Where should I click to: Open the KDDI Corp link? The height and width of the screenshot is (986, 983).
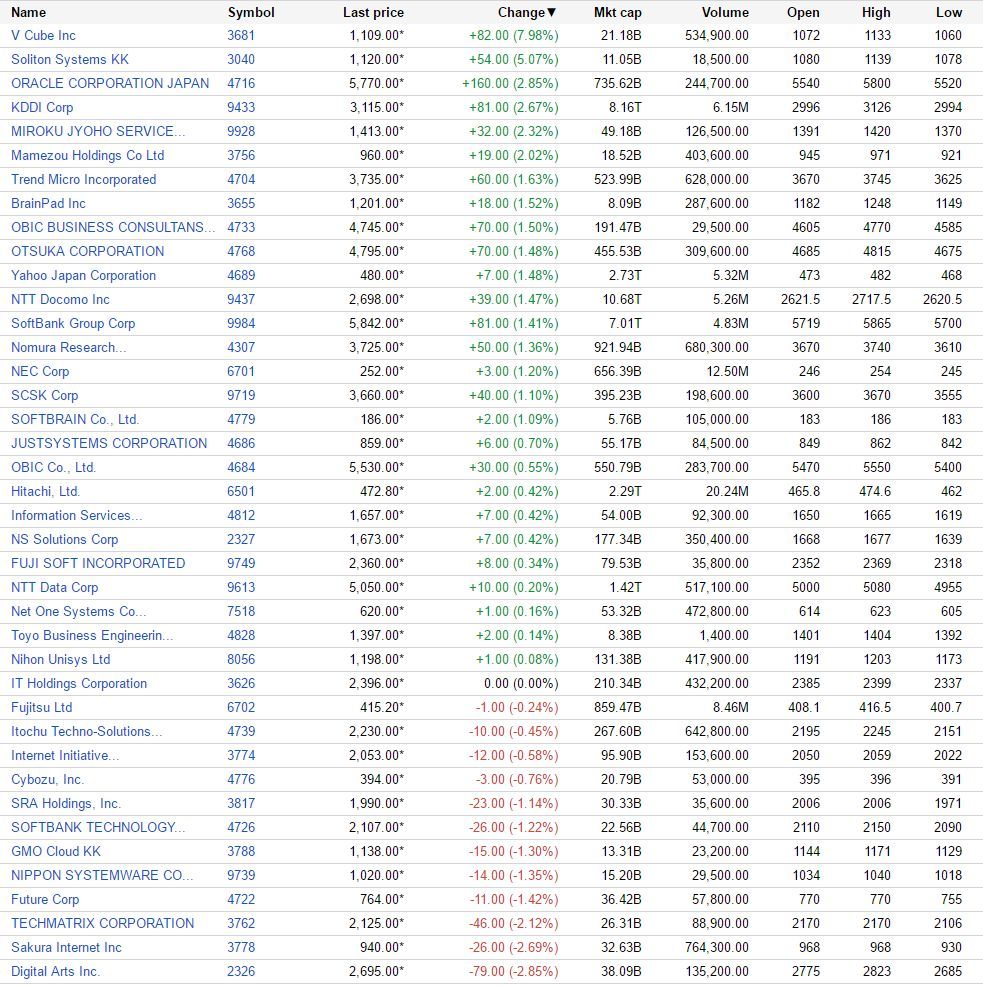tap(42, 107)
